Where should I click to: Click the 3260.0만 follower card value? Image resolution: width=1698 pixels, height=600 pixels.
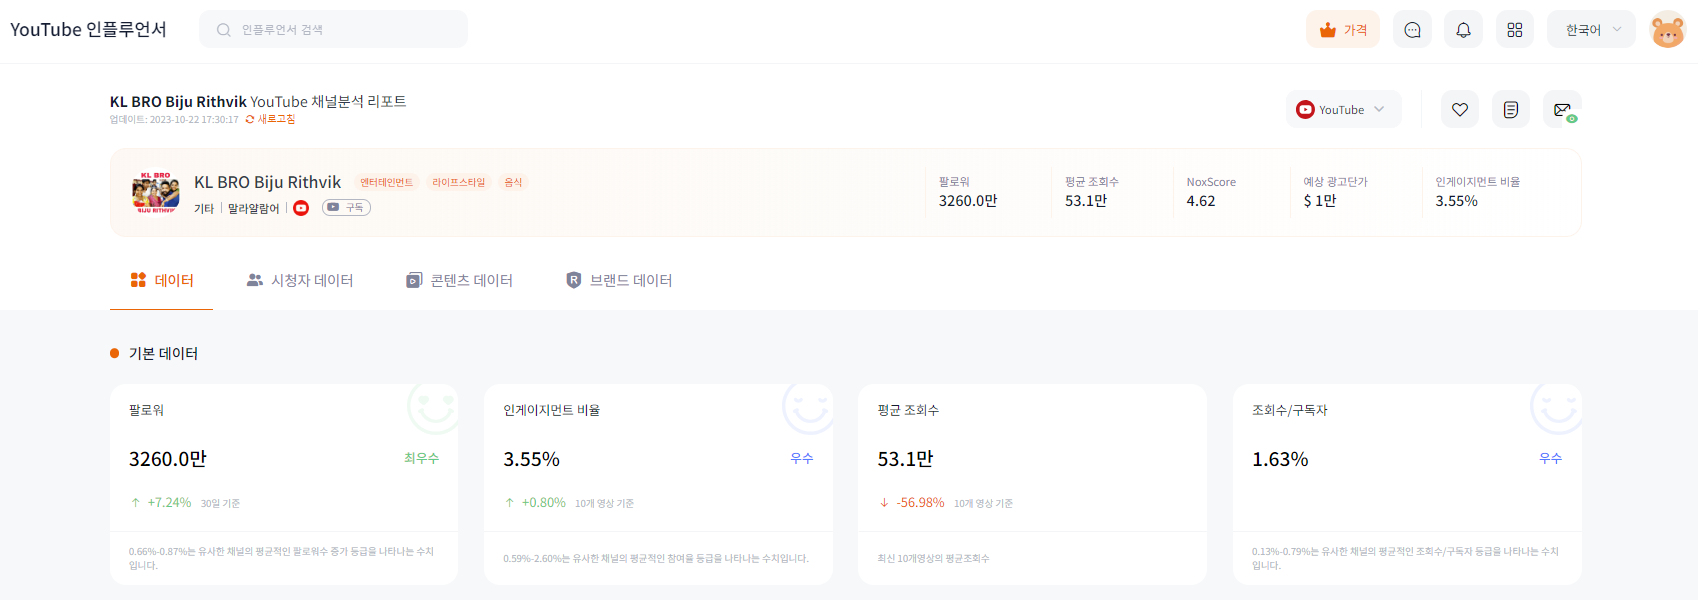[168, 459]
